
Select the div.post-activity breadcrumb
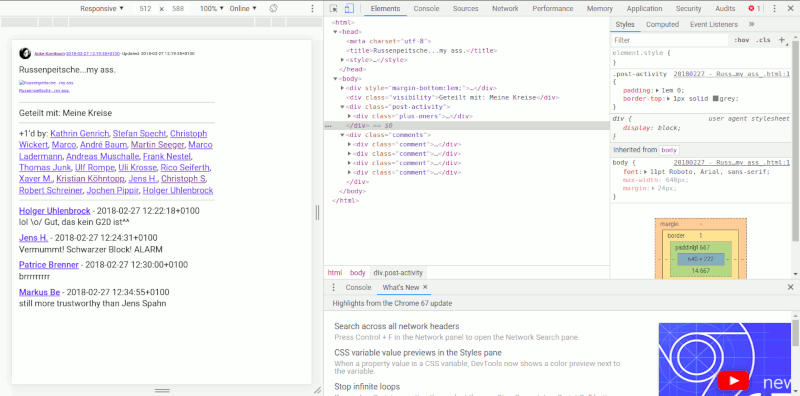pos(397,273)
